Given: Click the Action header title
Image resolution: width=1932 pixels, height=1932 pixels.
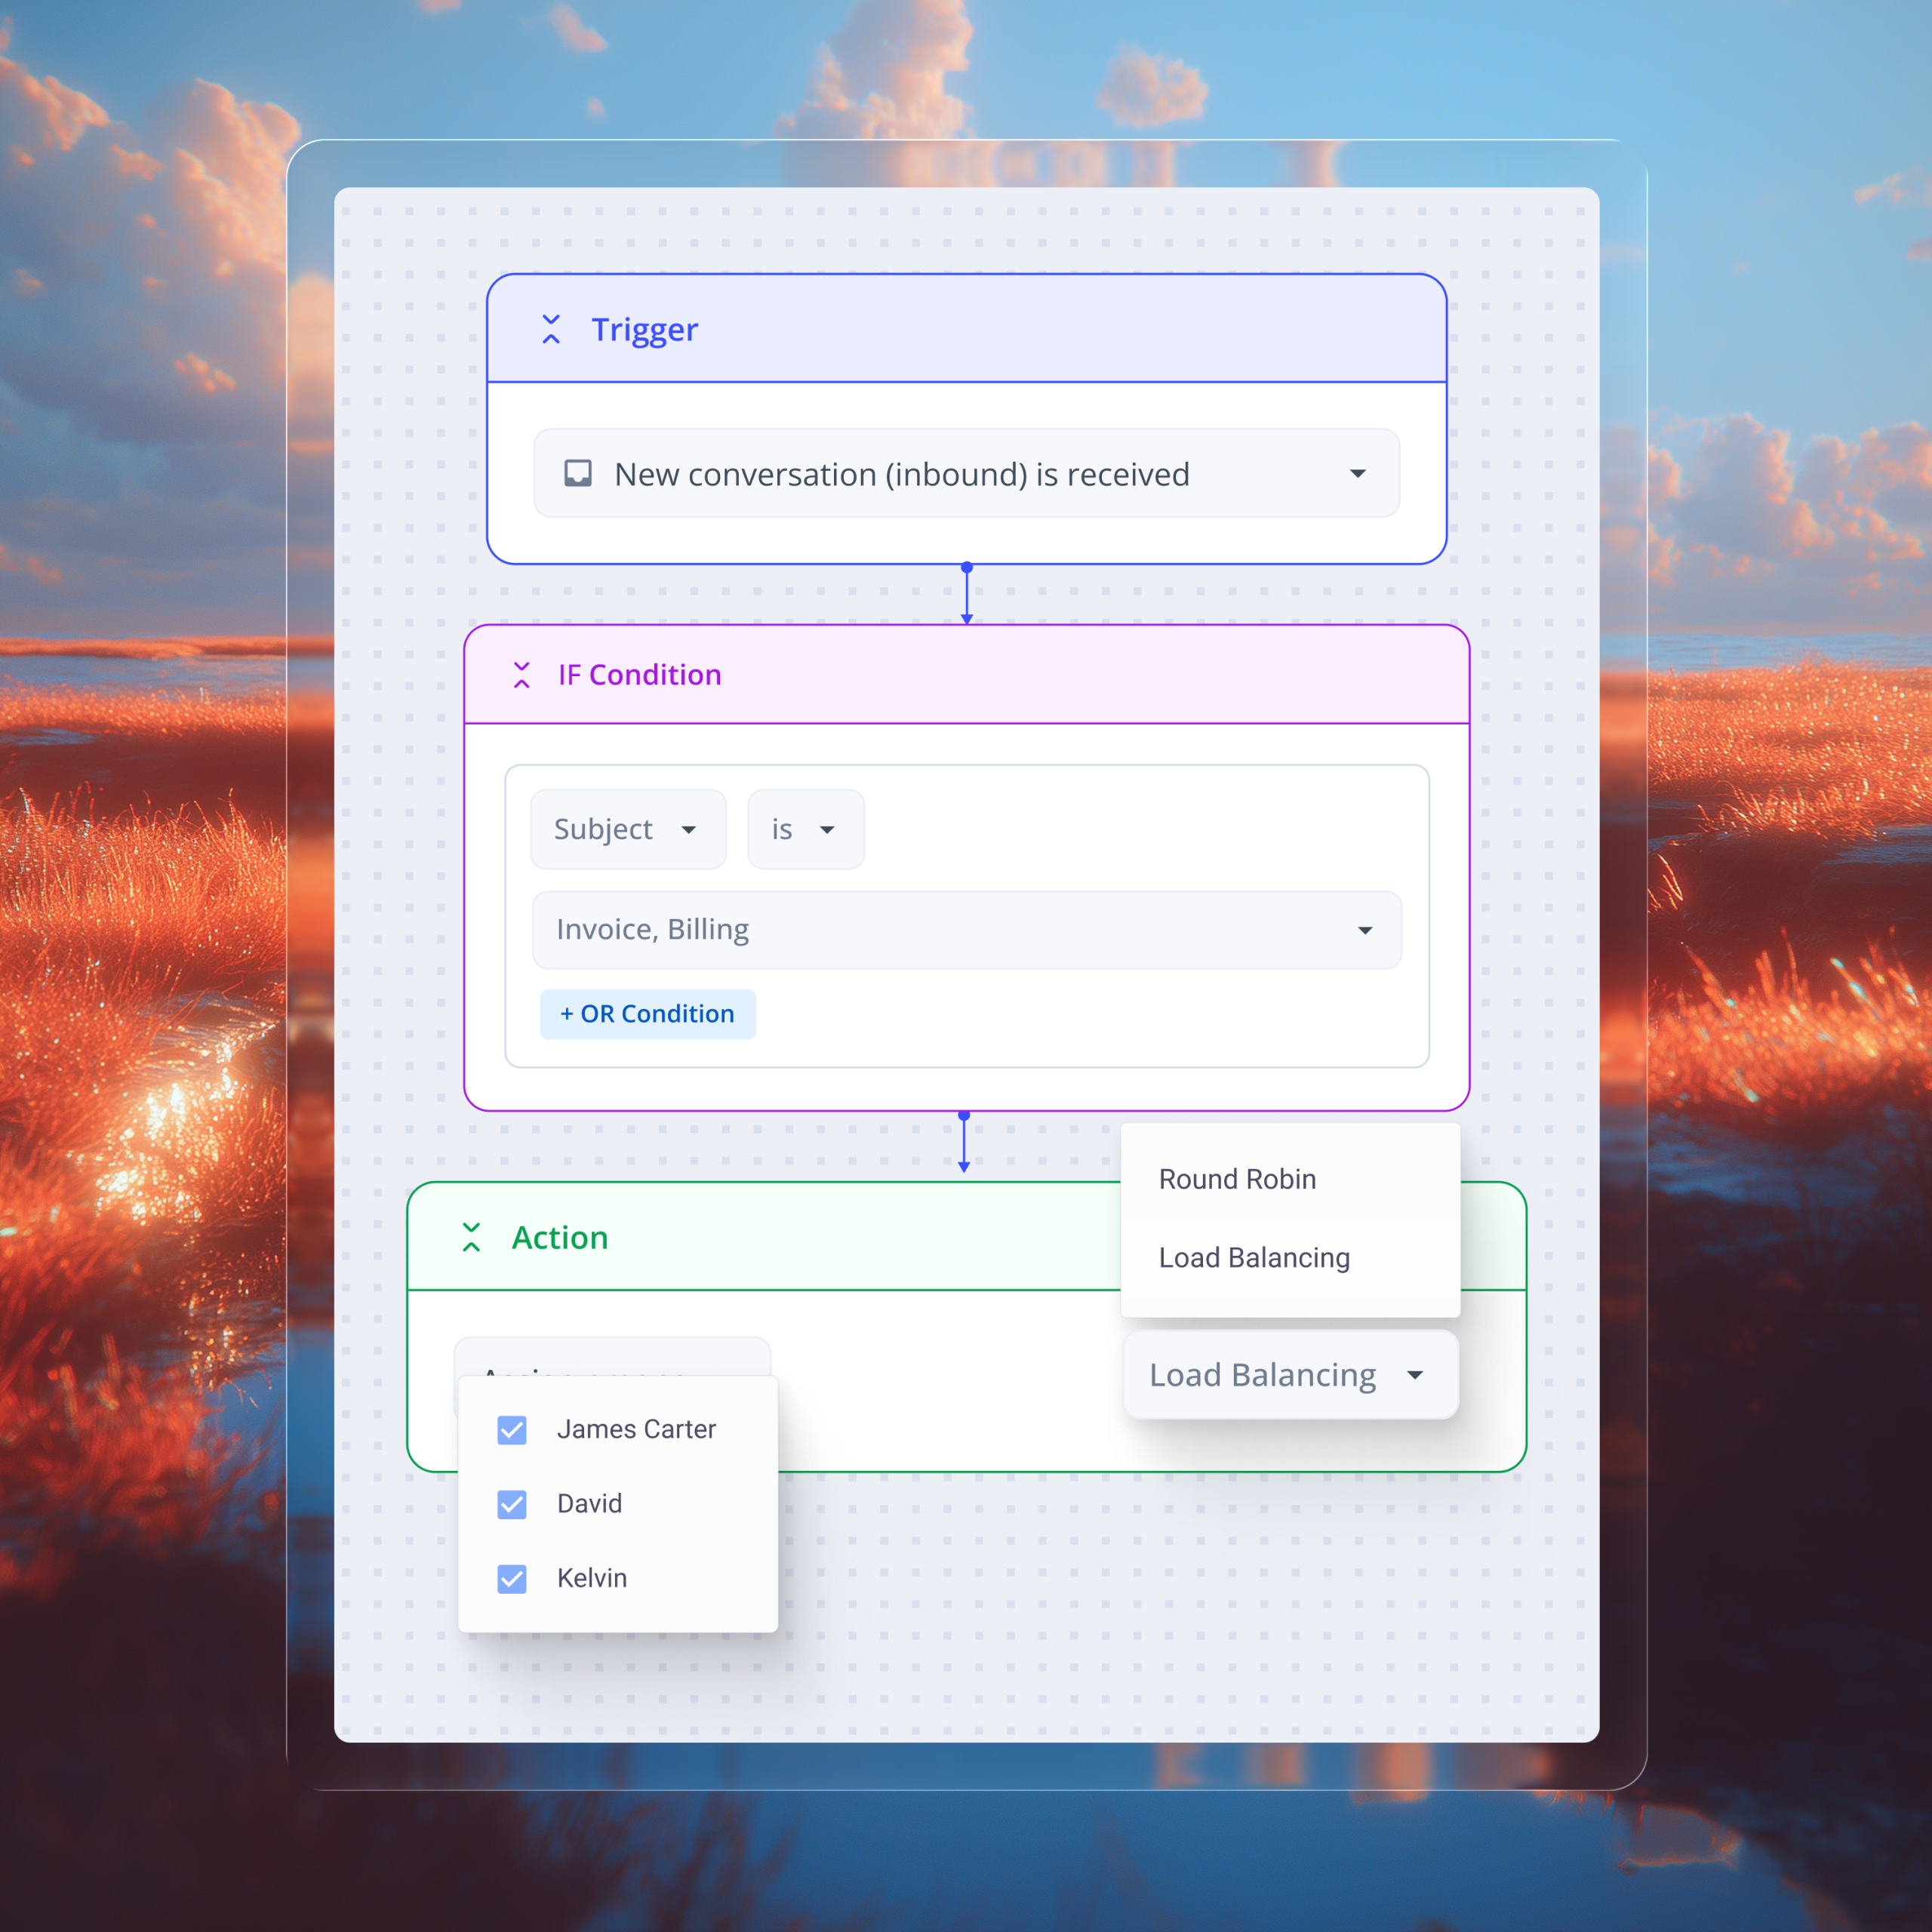Looking at the screenshot, I should click(559, 1237).
